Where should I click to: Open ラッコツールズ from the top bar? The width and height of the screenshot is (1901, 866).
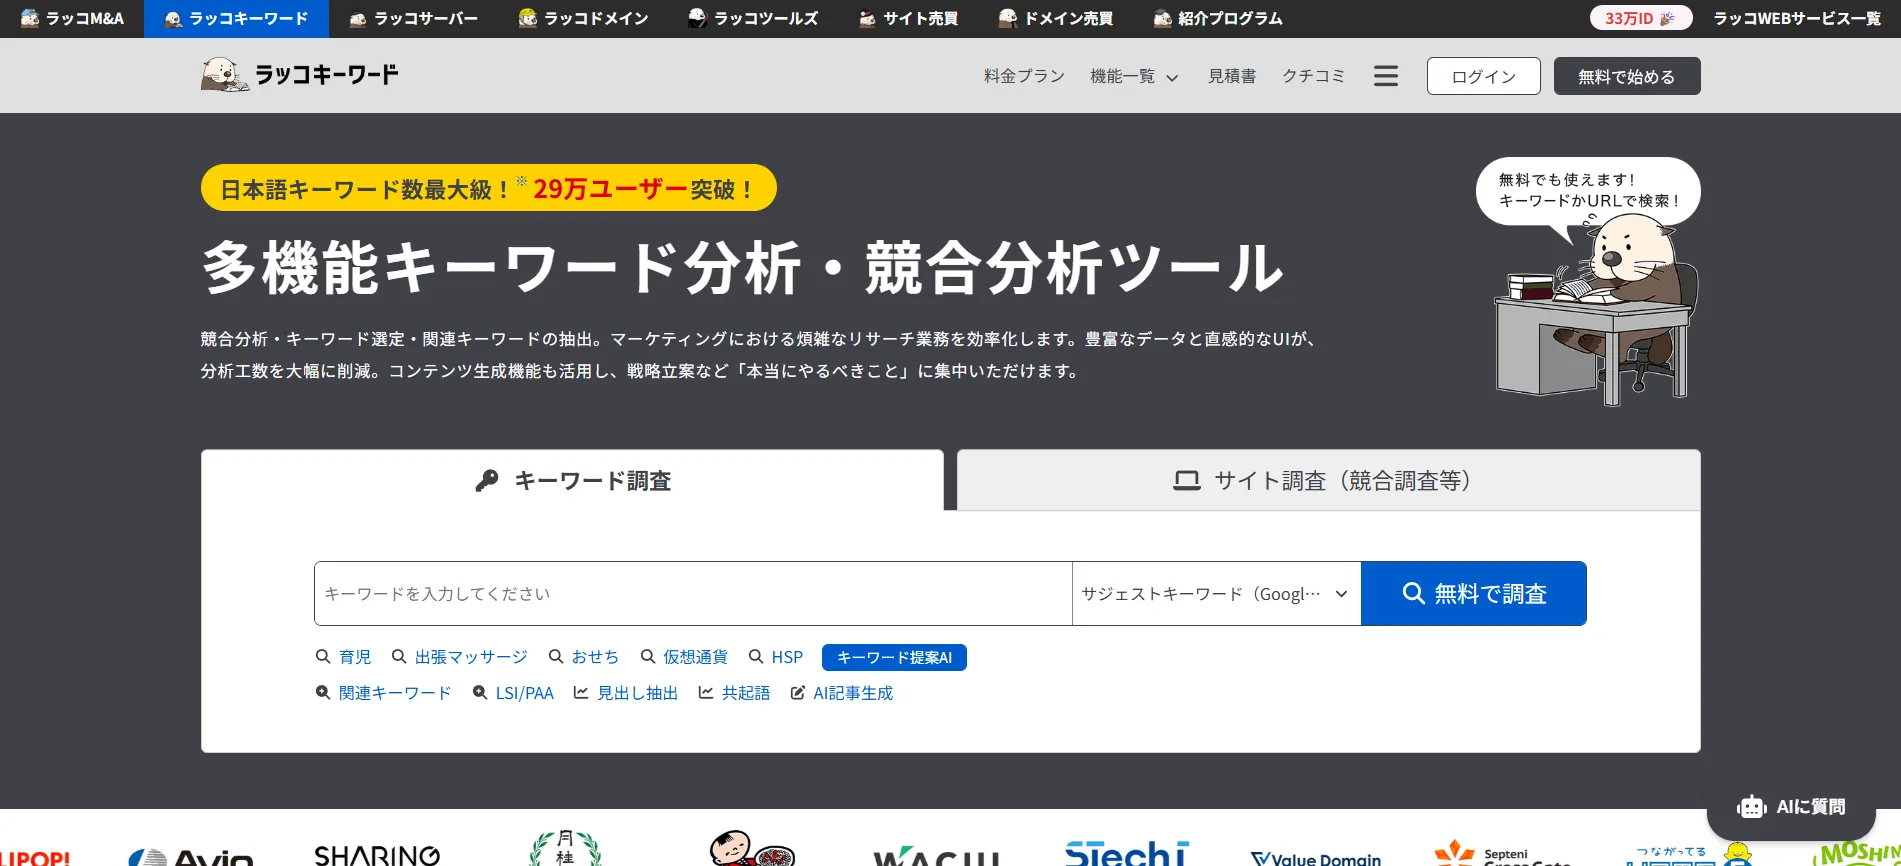(x=753, y=18)
